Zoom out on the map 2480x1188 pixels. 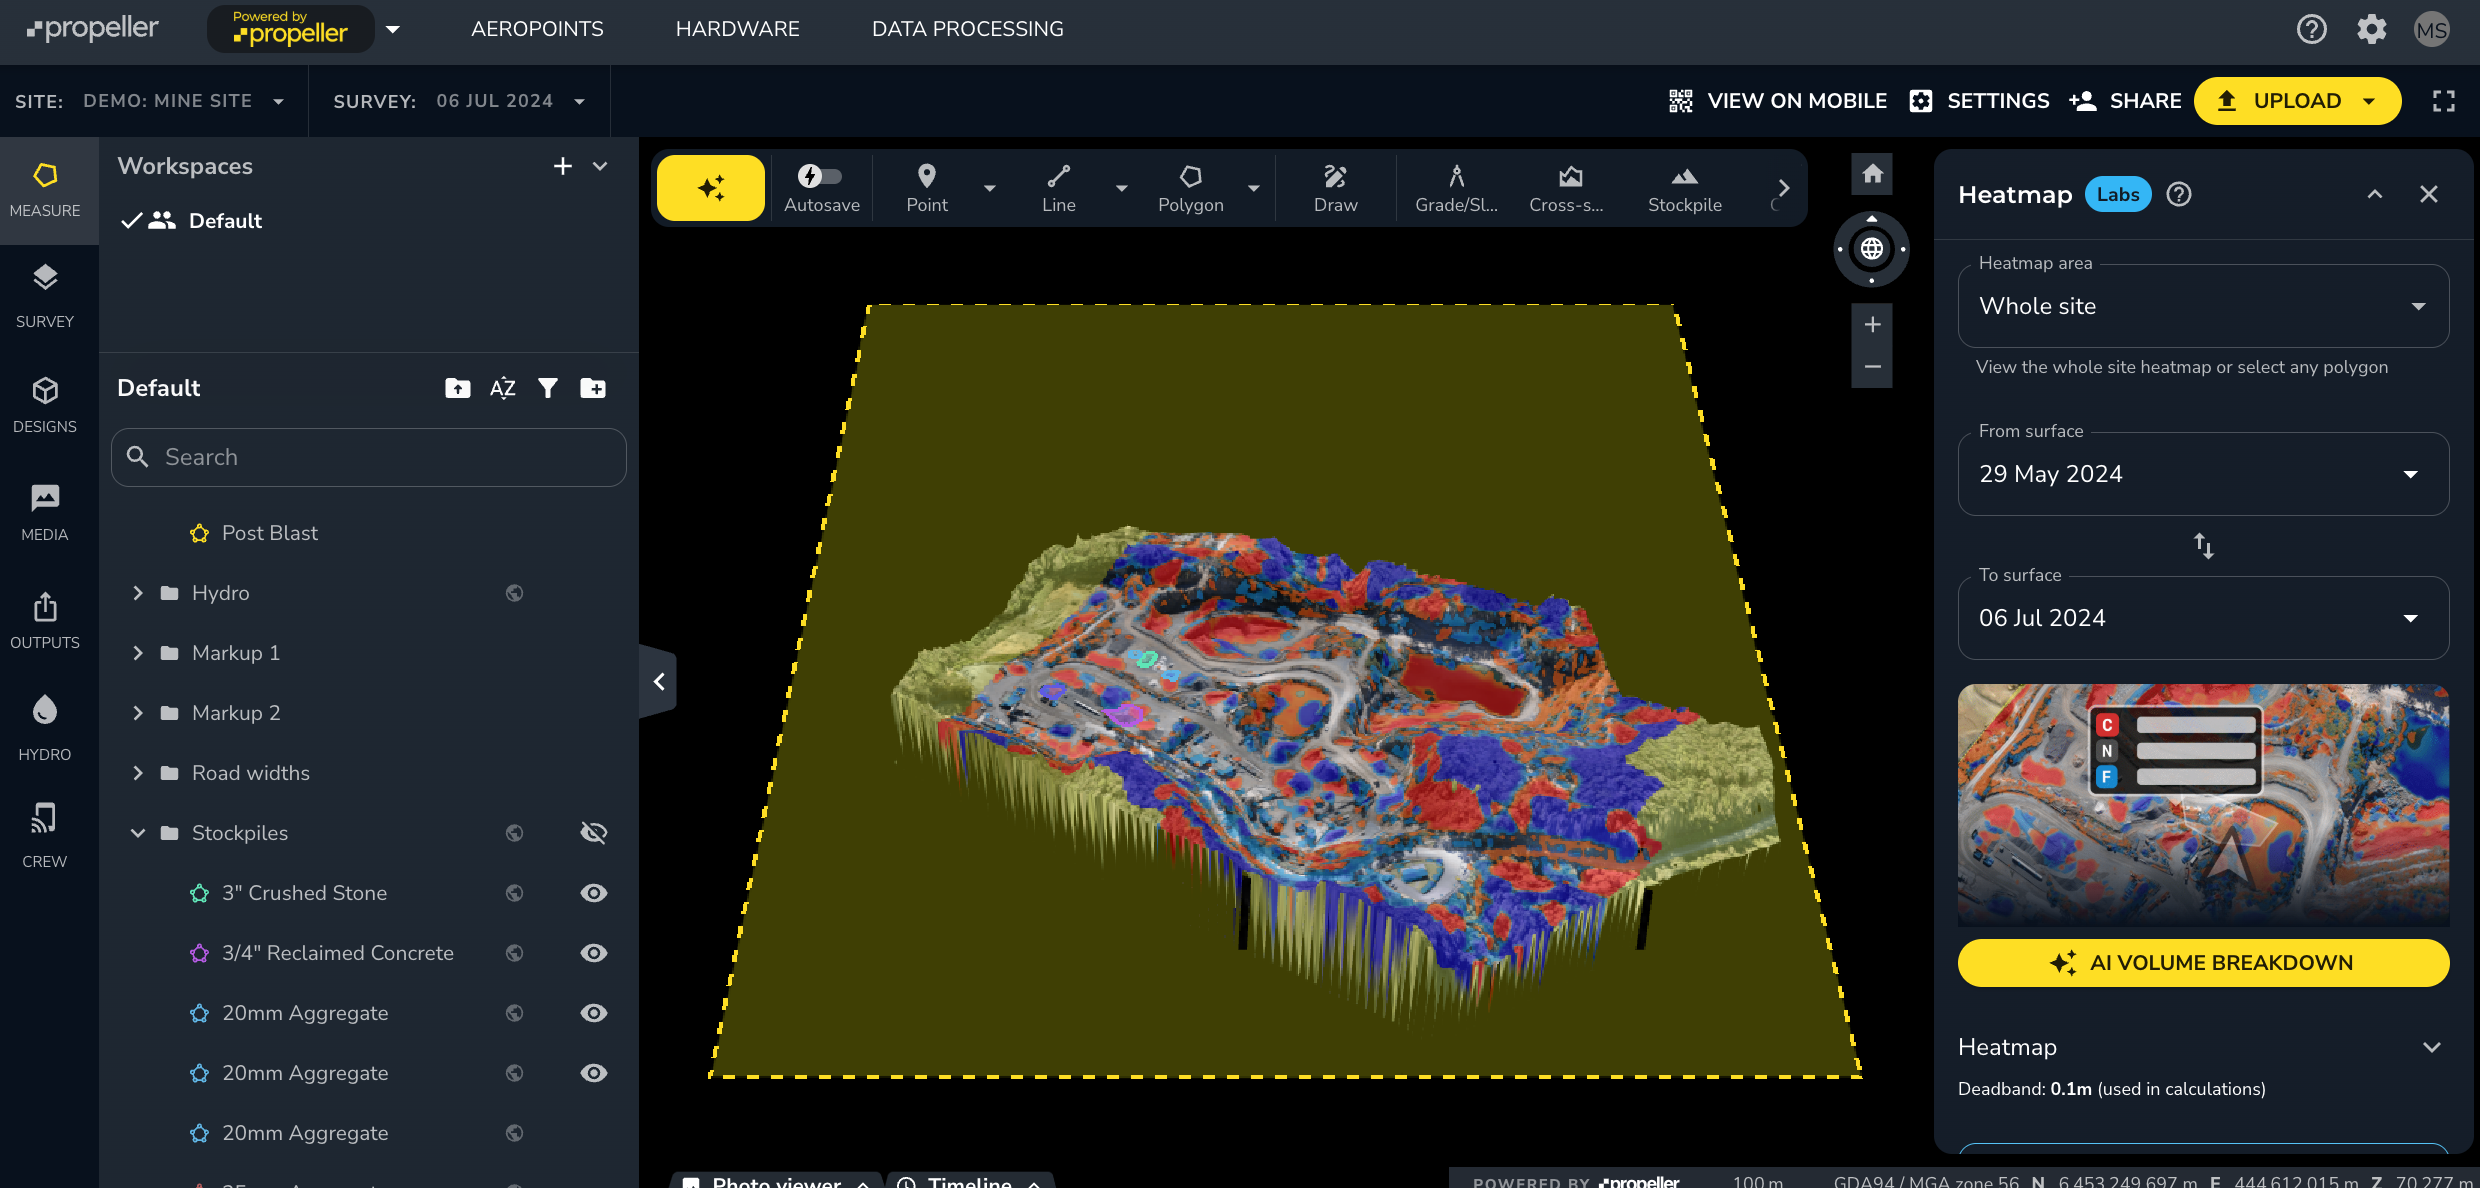(x=1872, y=367)
